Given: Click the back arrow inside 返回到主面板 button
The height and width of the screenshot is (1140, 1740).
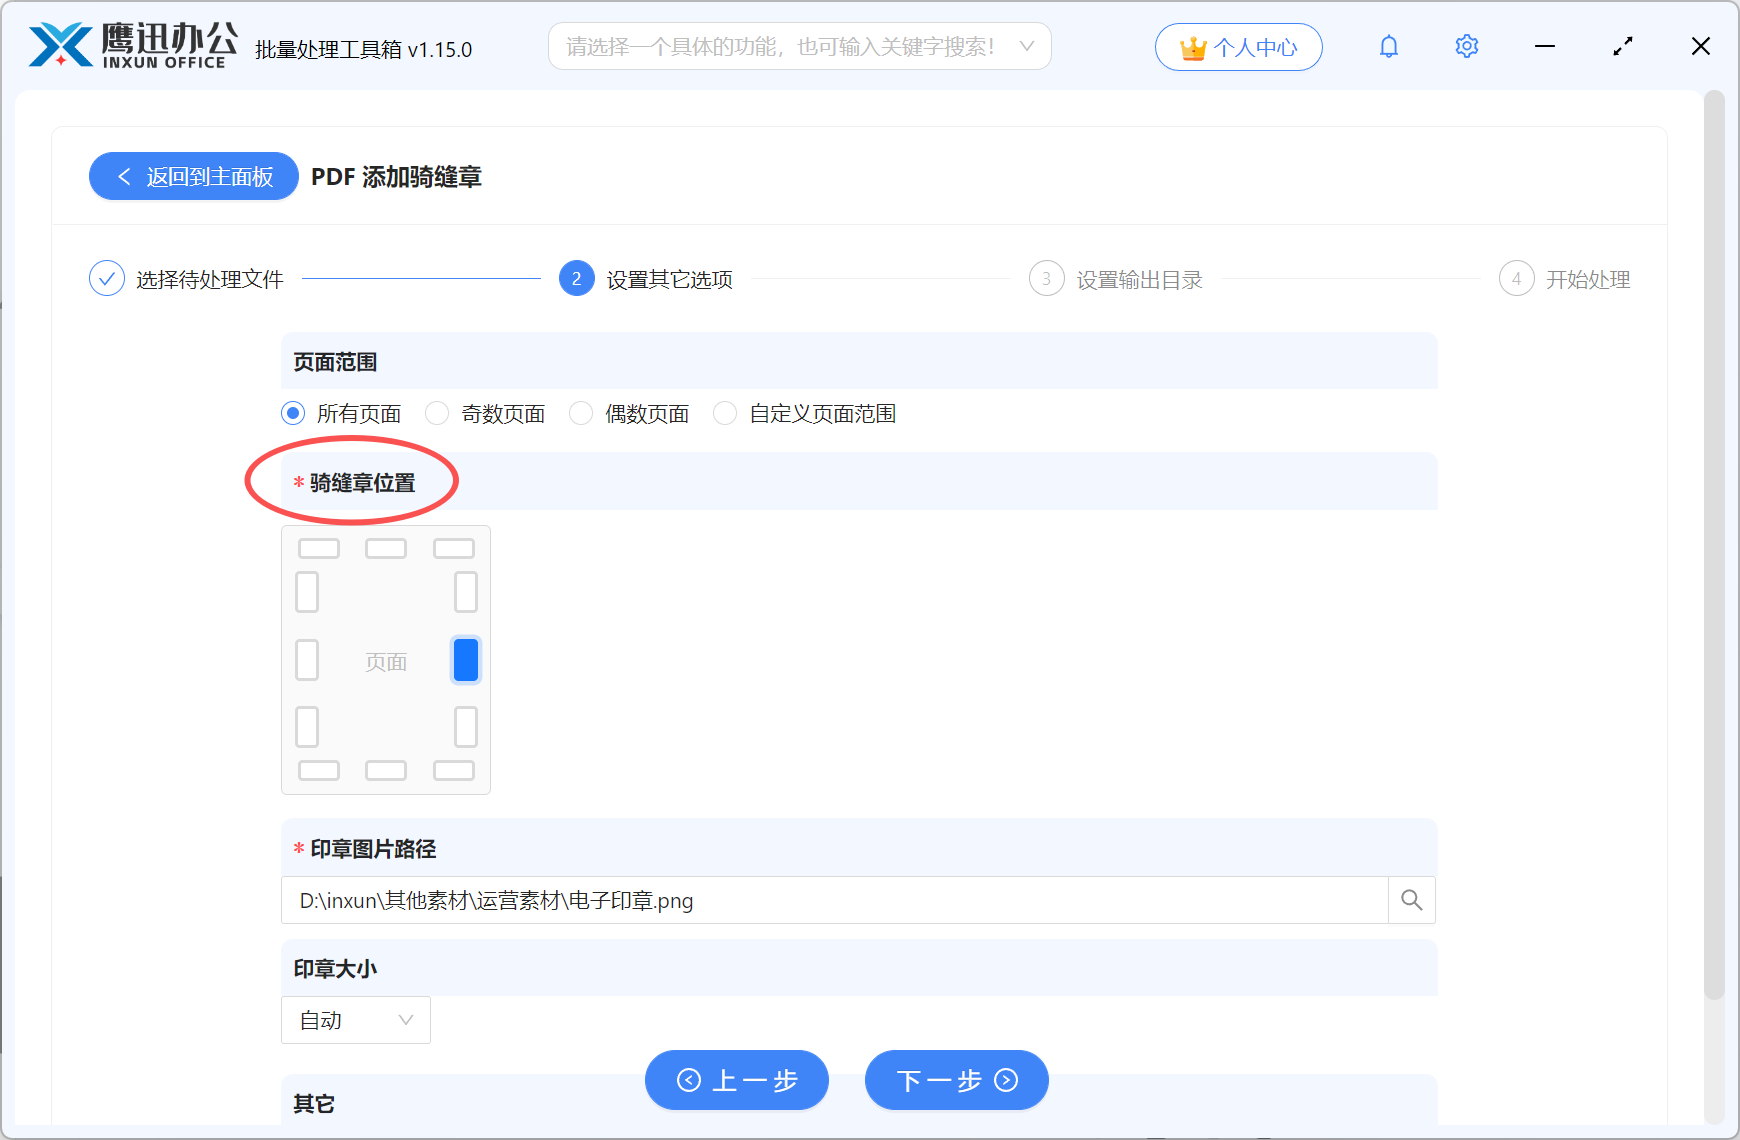Looking at the screenshot, I should coord(123,176).
